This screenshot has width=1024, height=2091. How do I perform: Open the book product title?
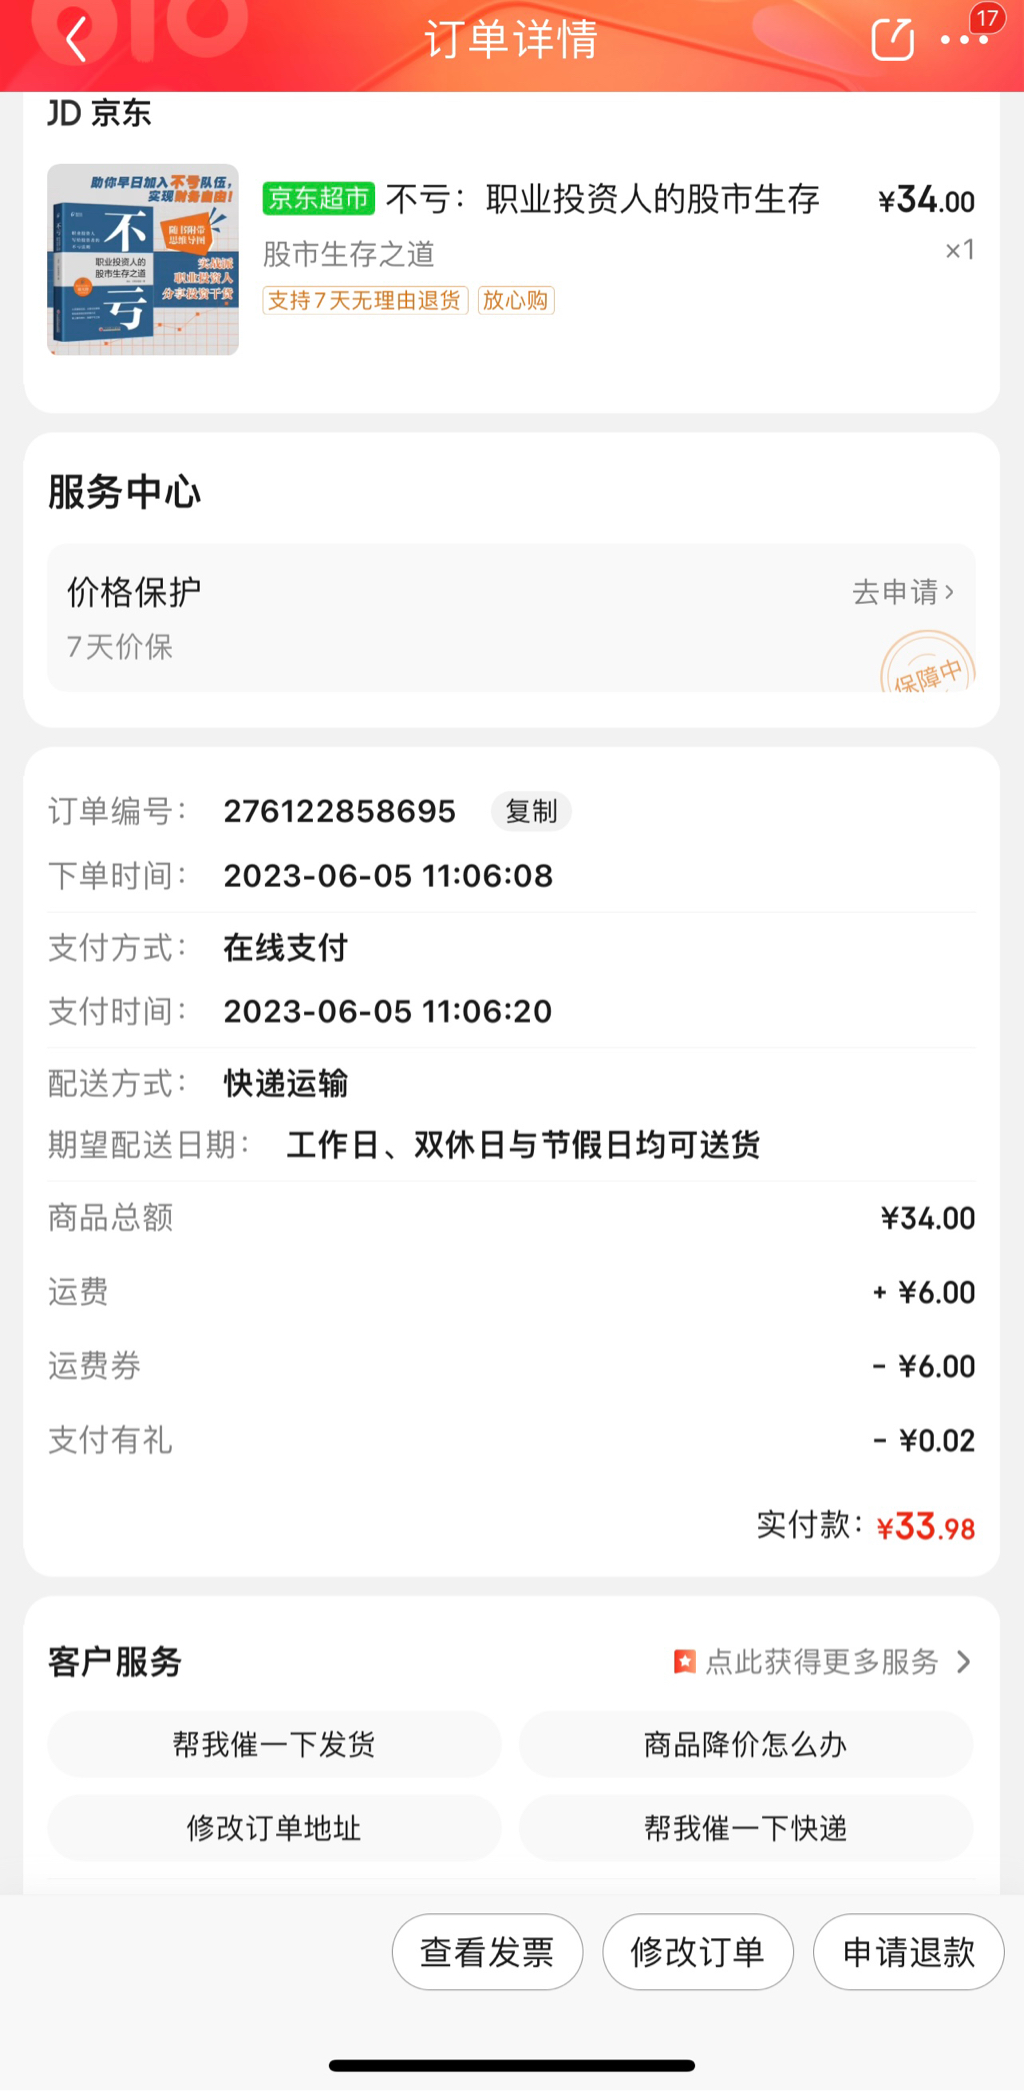point(602,200)
